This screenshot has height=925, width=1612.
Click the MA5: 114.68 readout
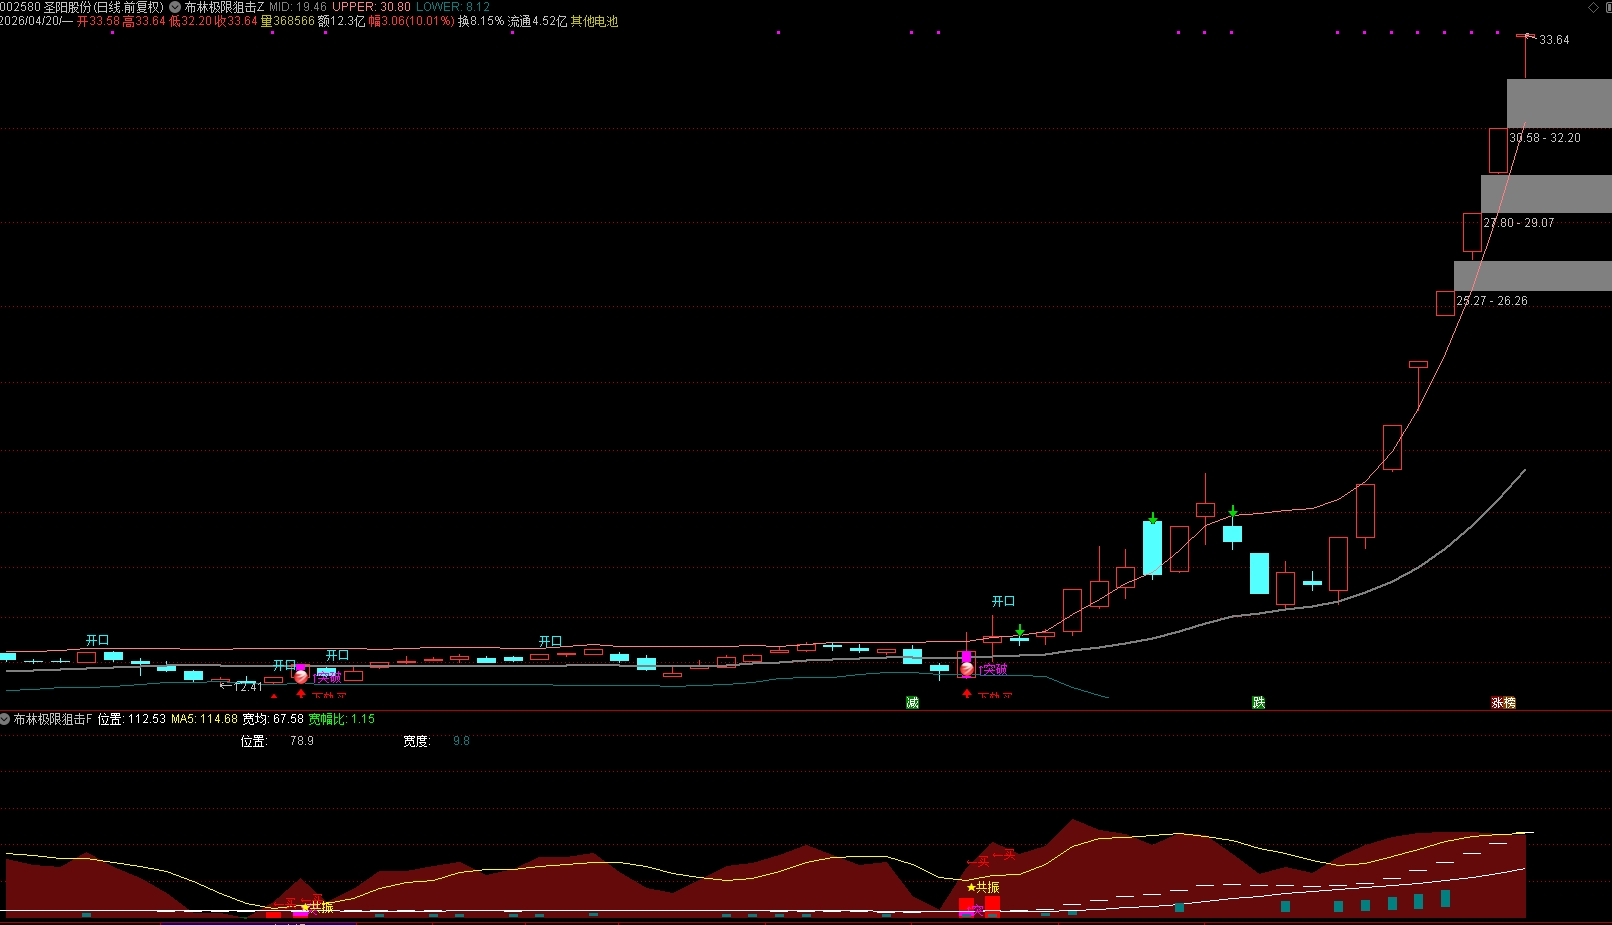[x=204, y=719]
